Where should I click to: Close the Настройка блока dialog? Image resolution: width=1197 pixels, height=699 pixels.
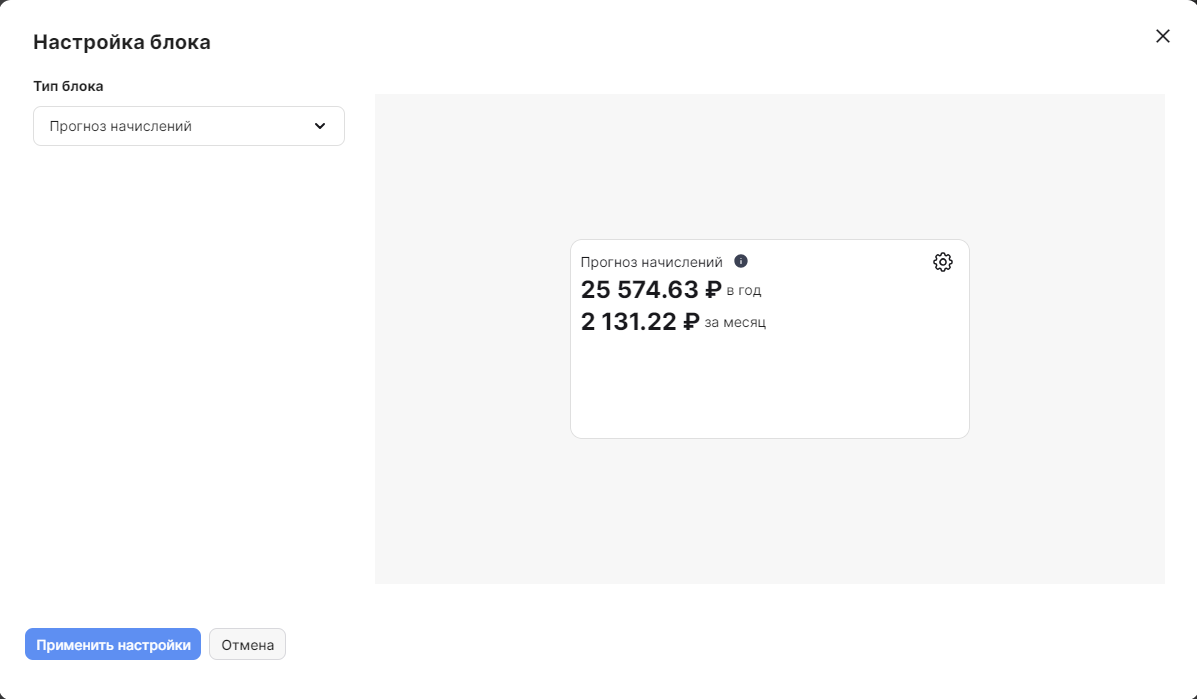[1162, 36]
